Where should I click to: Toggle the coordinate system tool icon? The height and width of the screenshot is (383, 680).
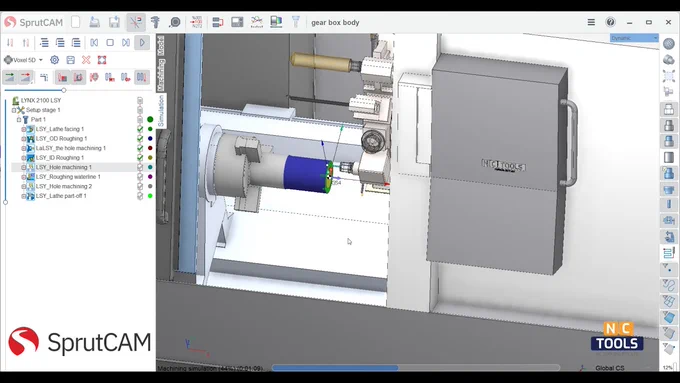(x=136, y=22)
